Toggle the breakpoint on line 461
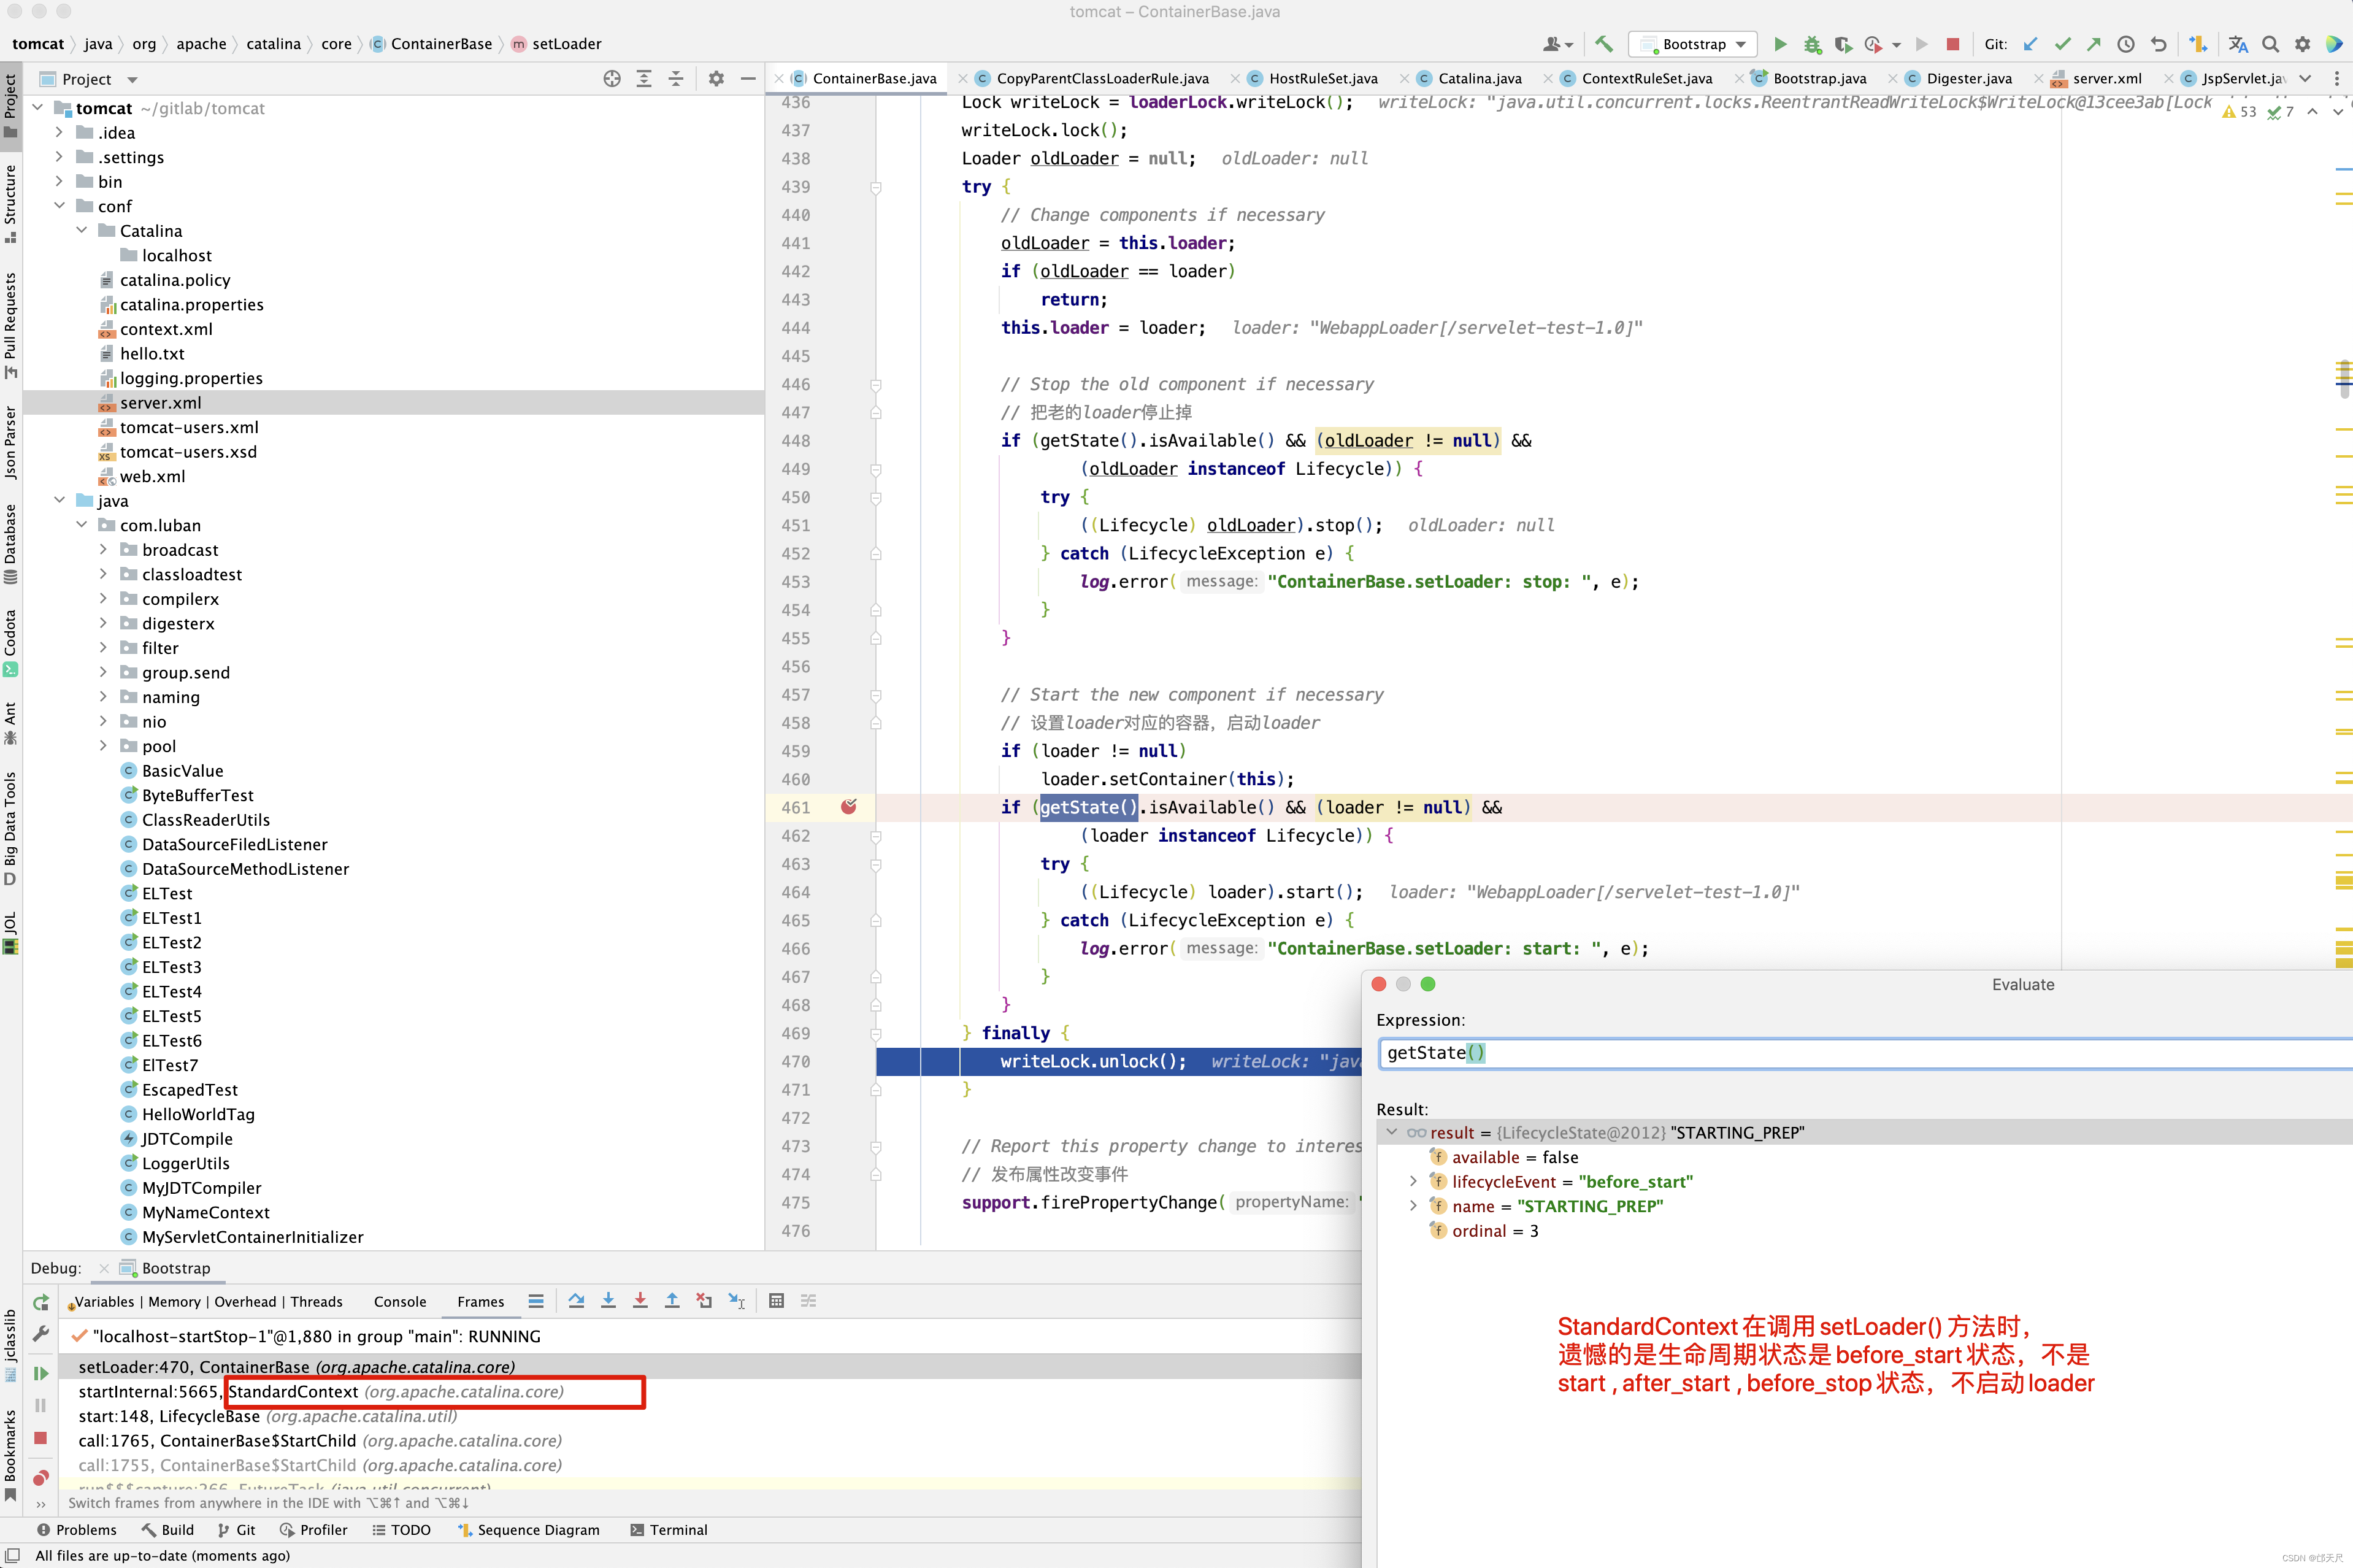The image size is (2353, 1568). (x=849, y=807)
